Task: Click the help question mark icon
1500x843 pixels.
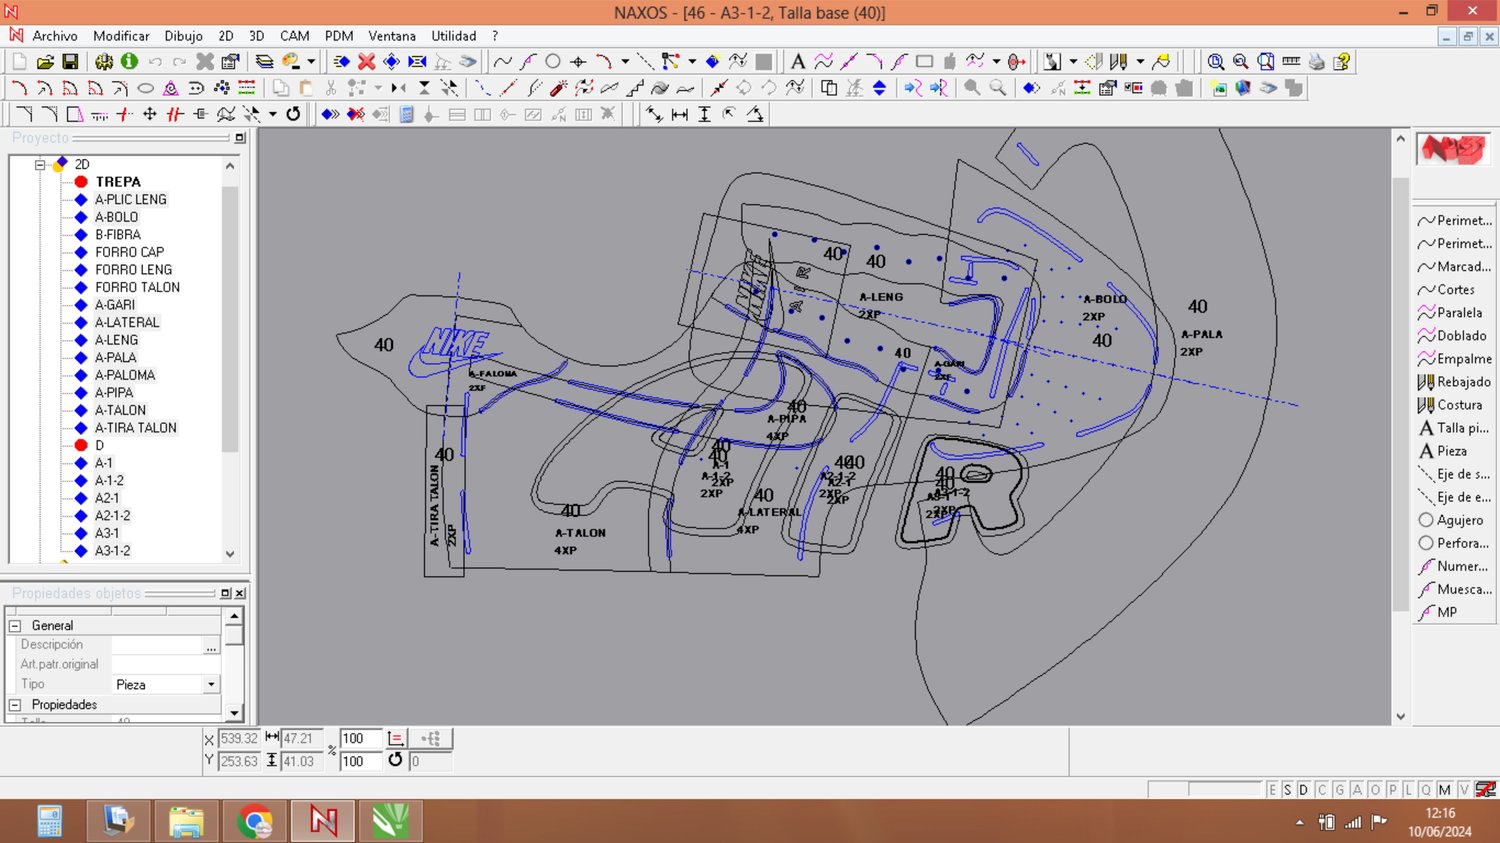Action: pyautogui.click(x=1342, y=62)
